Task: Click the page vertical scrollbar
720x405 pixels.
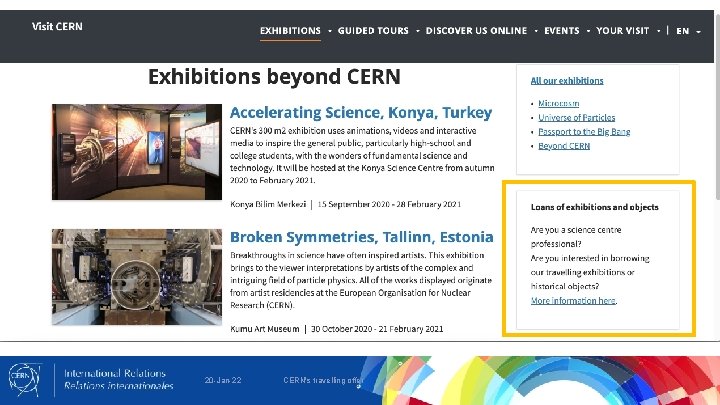Action: coord(717,106)
